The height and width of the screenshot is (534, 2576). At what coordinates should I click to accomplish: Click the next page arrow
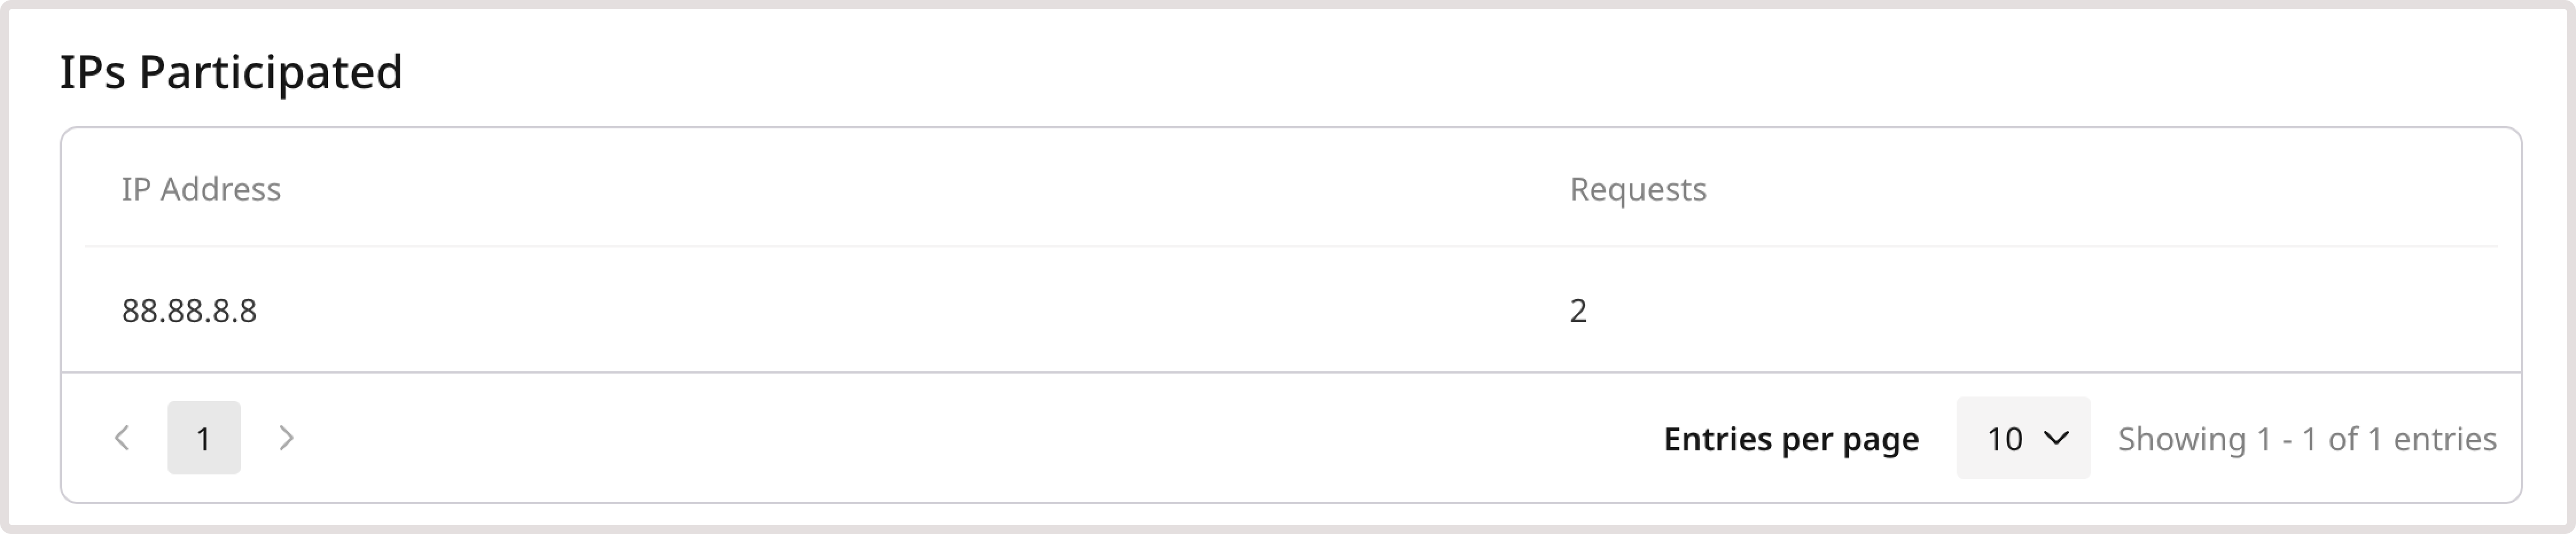click(x=286, y=438)
